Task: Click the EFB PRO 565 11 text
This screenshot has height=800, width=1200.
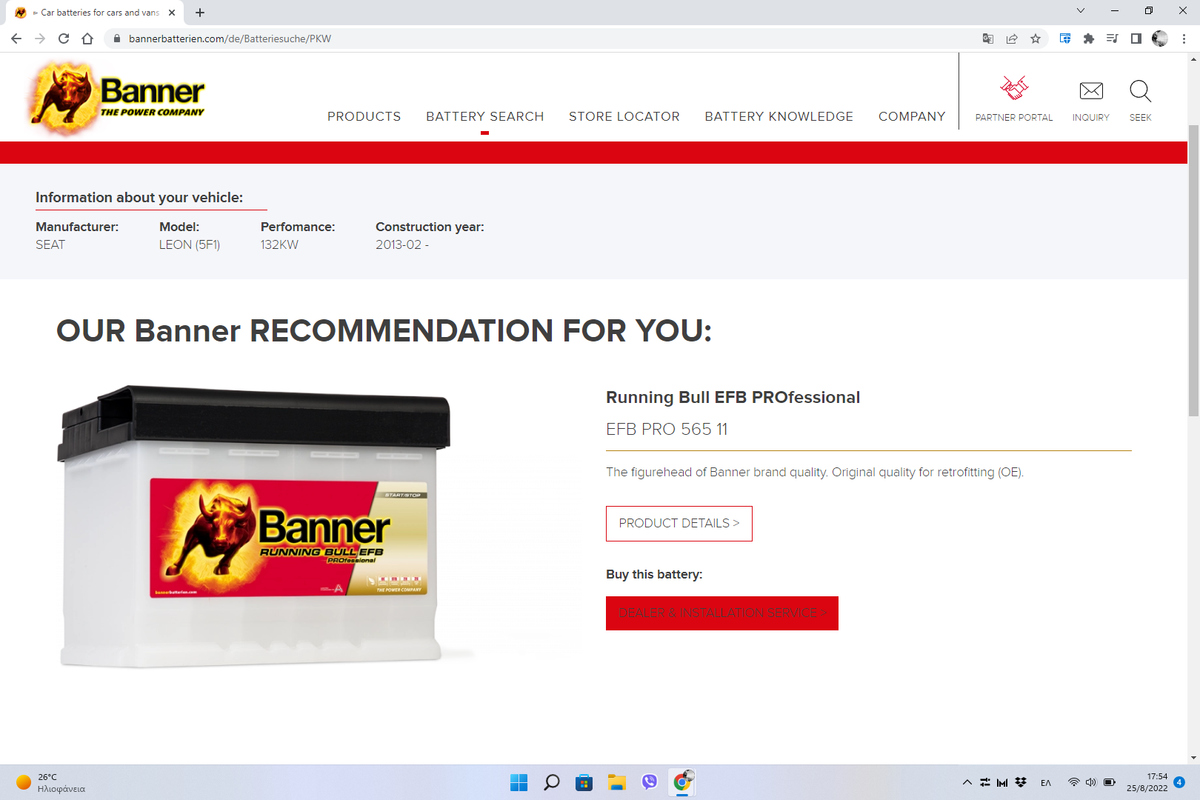Action: pyautogui.click(x=667, y=429)
